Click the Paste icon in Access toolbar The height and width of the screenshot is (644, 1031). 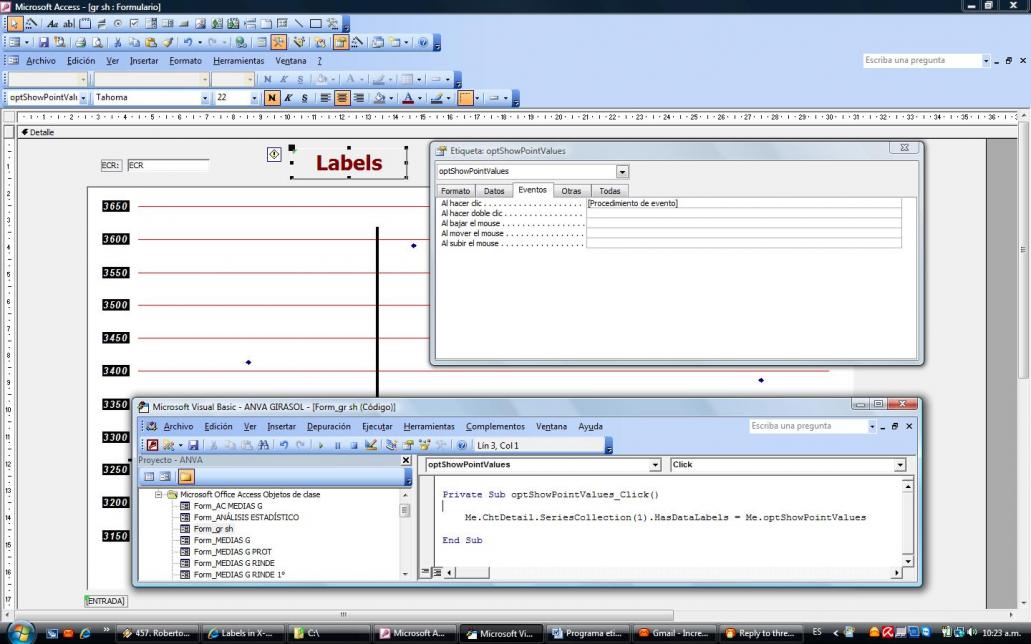pos(151,42)
